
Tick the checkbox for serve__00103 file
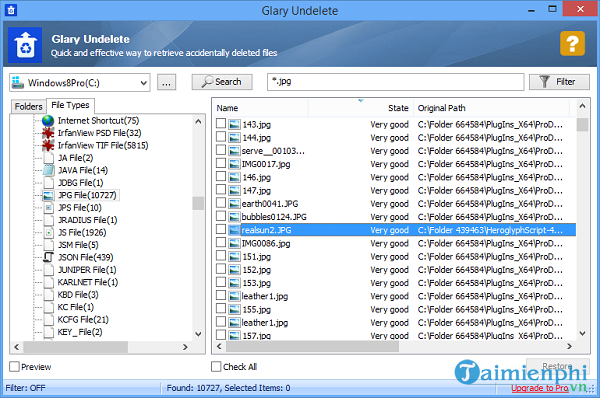(x=221, y=150)
